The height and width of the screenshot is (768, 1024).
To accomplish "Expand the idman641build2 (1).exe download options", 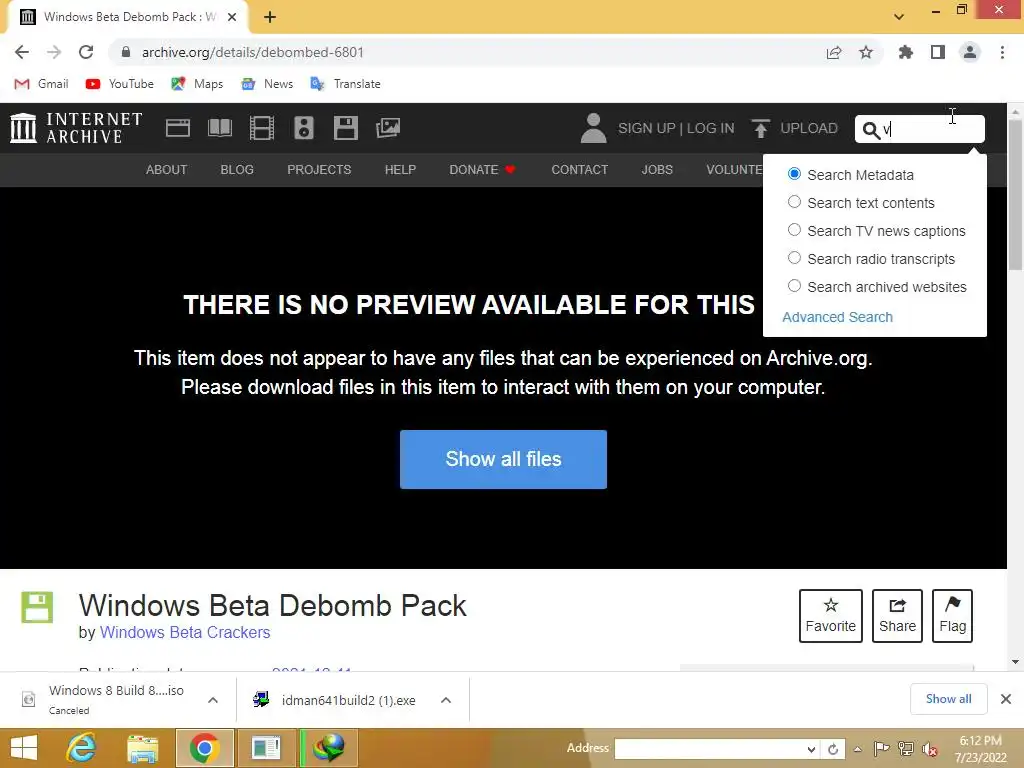I will click(x=446, y=700).
